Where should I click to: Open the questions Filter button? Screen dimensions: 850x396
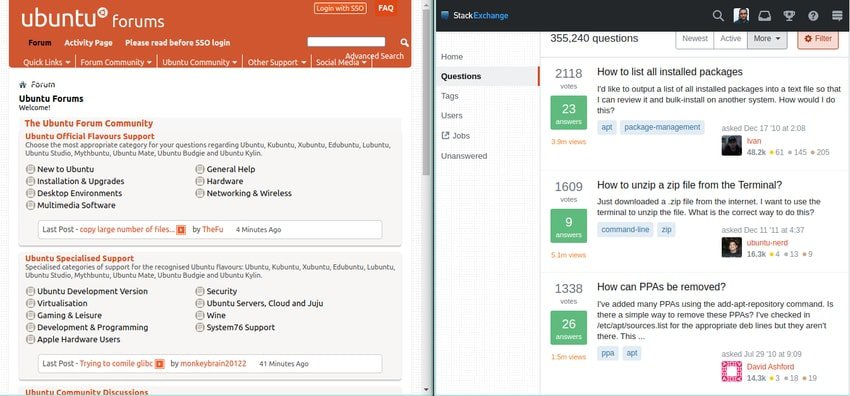point(817,38)
